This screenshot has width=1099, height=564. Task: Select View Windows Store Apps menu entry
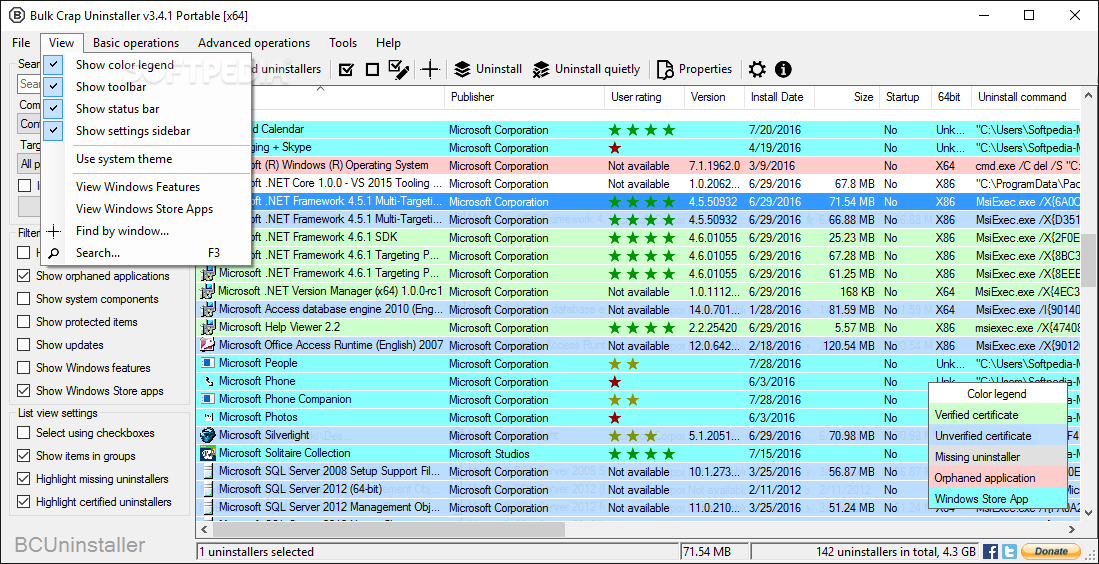tap(145, 209)
